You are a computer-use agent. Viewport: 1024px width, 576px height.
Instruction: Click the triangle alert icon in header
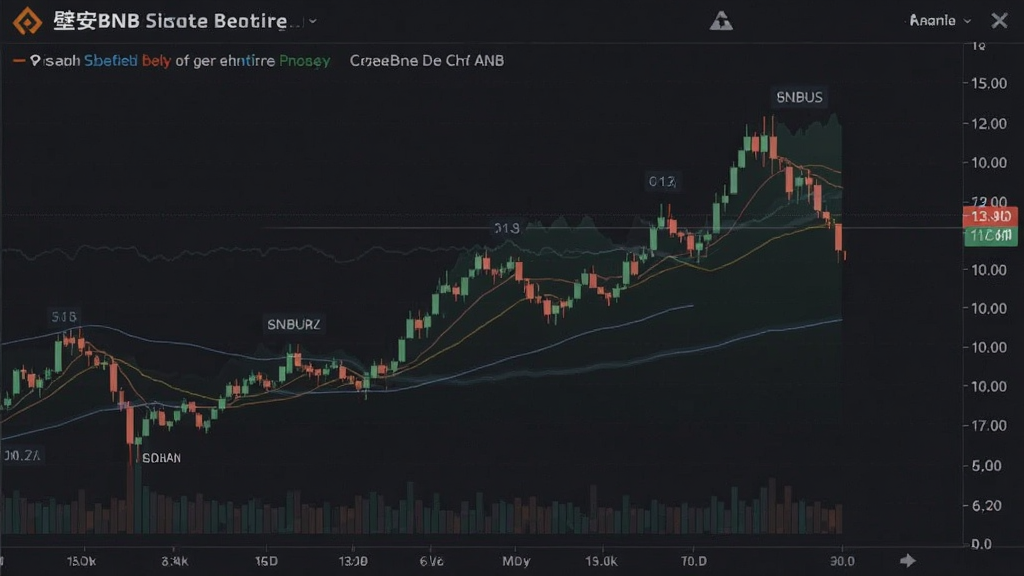pos(721,21)
